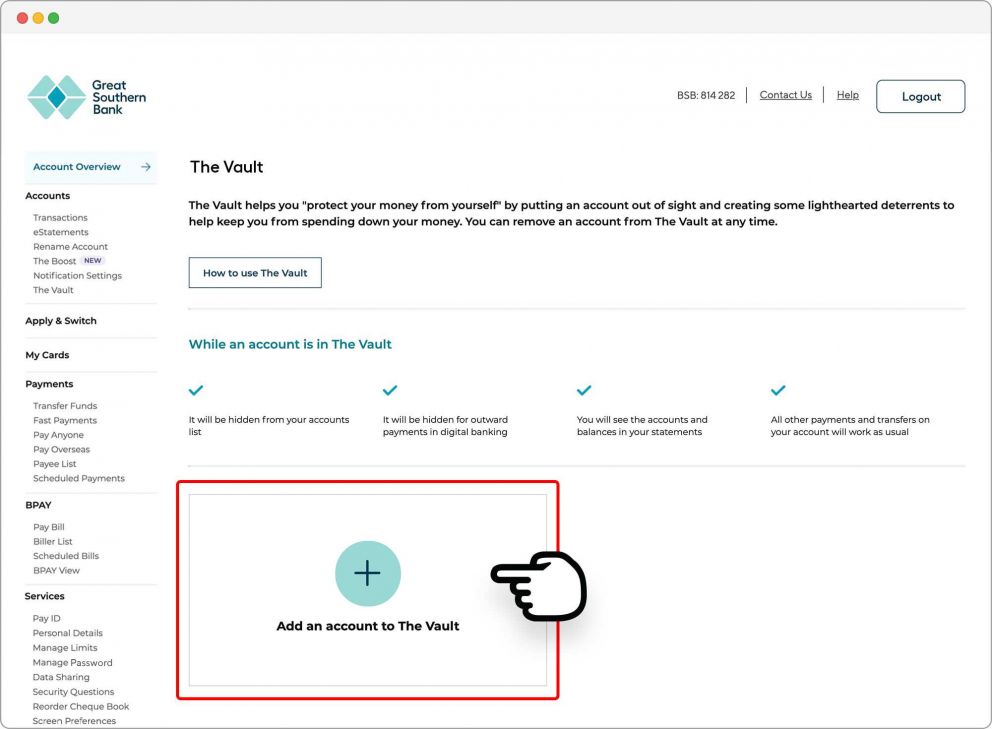Open Scheduled Bills

click(66, 556)
